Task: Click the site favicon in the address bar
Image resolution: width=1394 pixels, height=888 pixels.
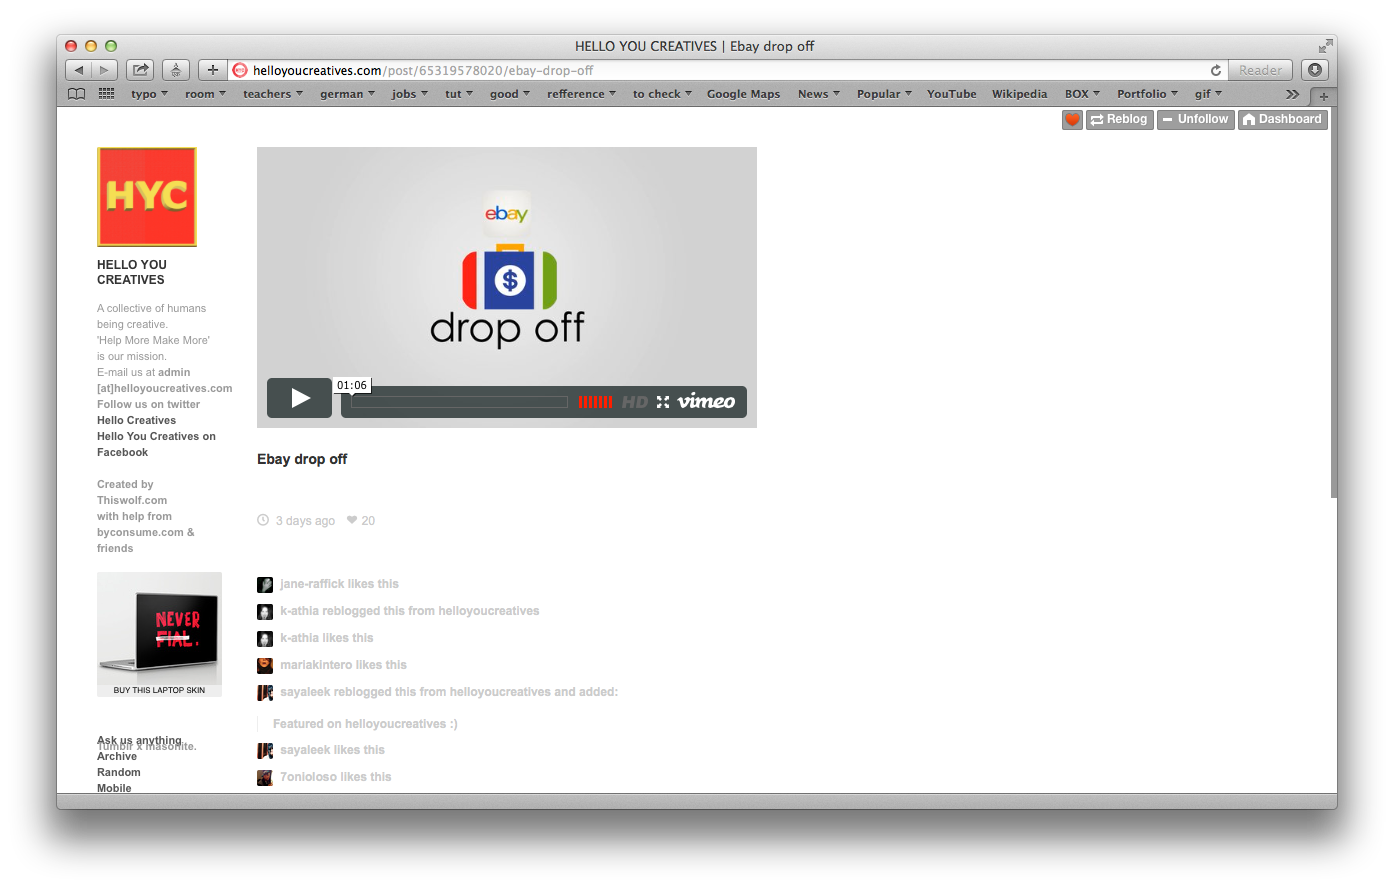Action: tap(240, 70)
